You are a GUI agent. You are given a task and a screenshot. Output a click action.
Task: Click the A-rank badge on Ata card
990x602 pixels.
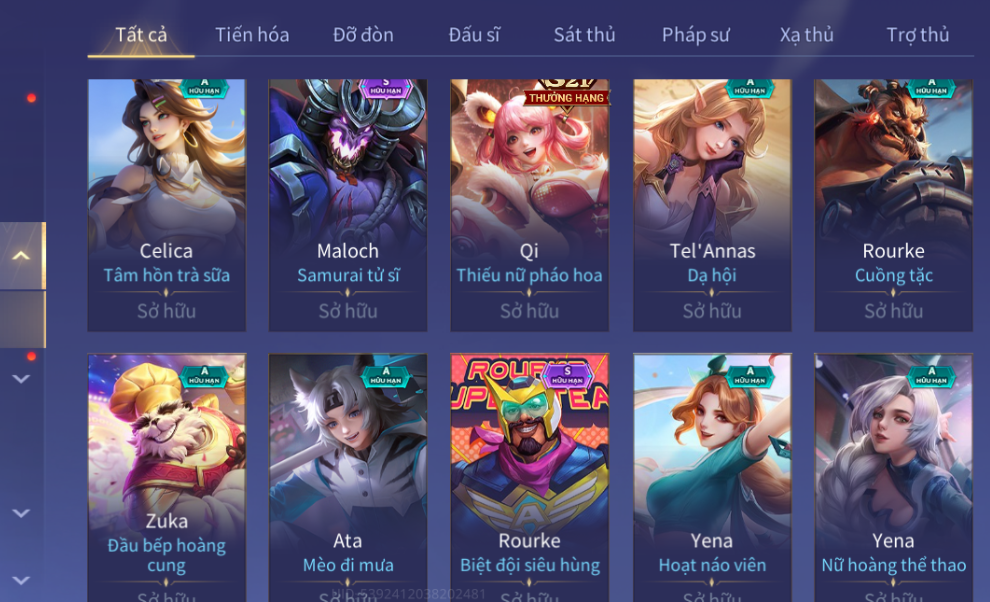[385, 376]
